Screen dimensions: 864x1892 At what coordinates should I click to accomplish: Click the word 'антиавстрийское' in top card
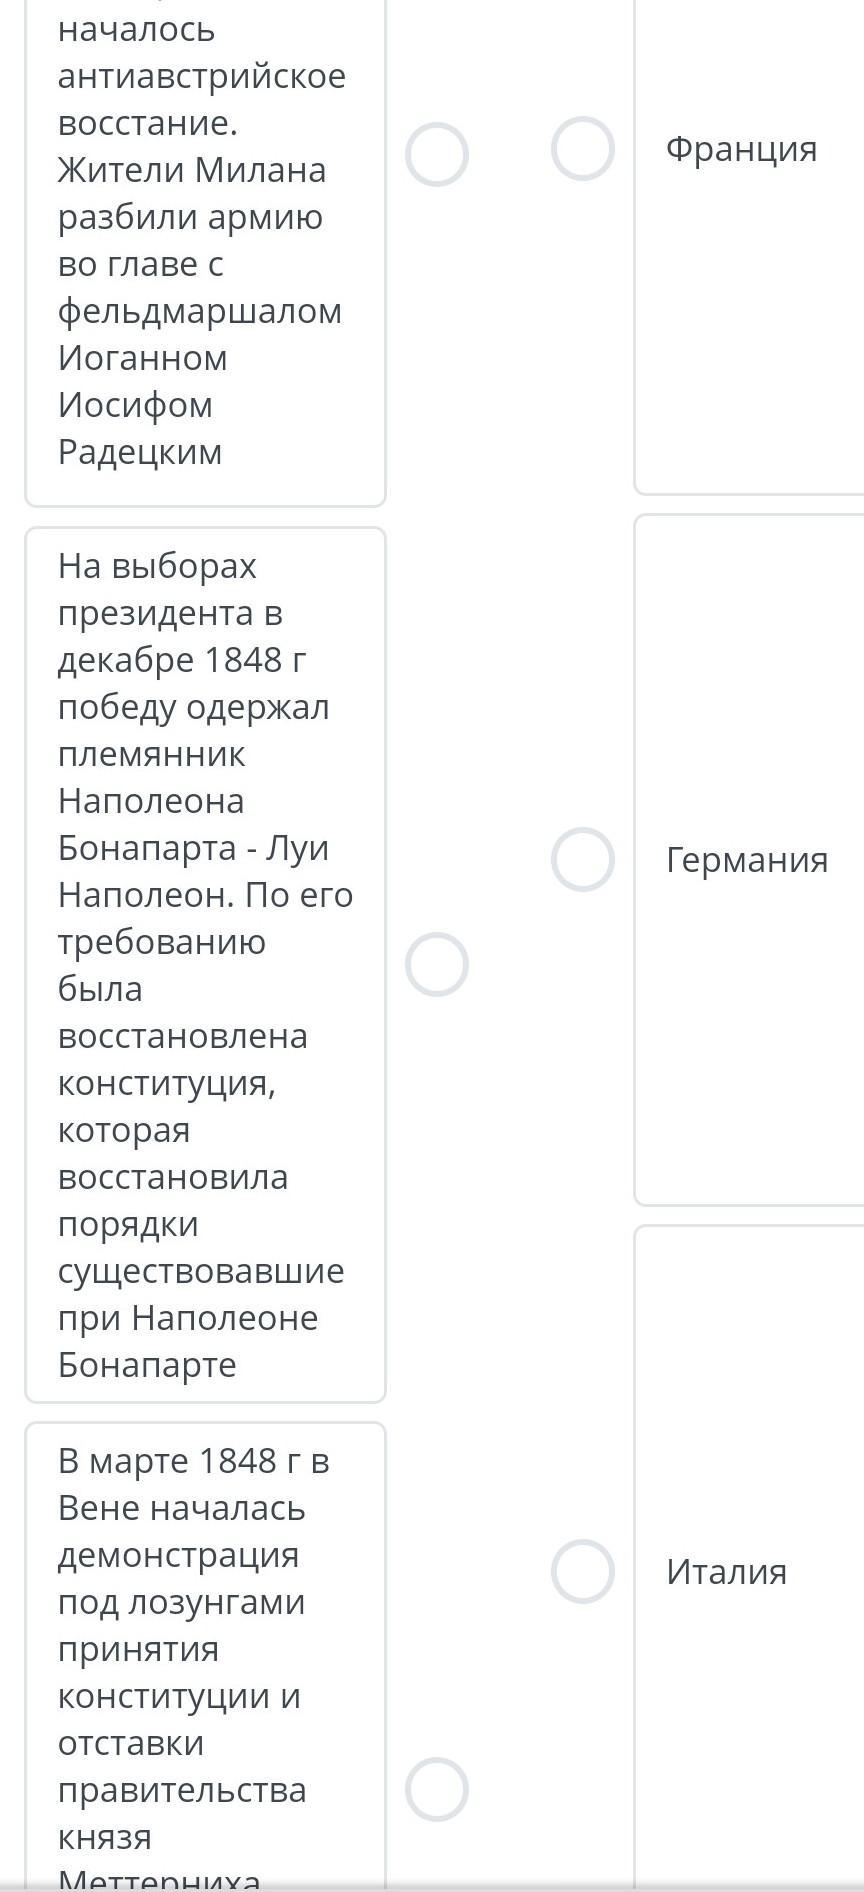[201, 76]
